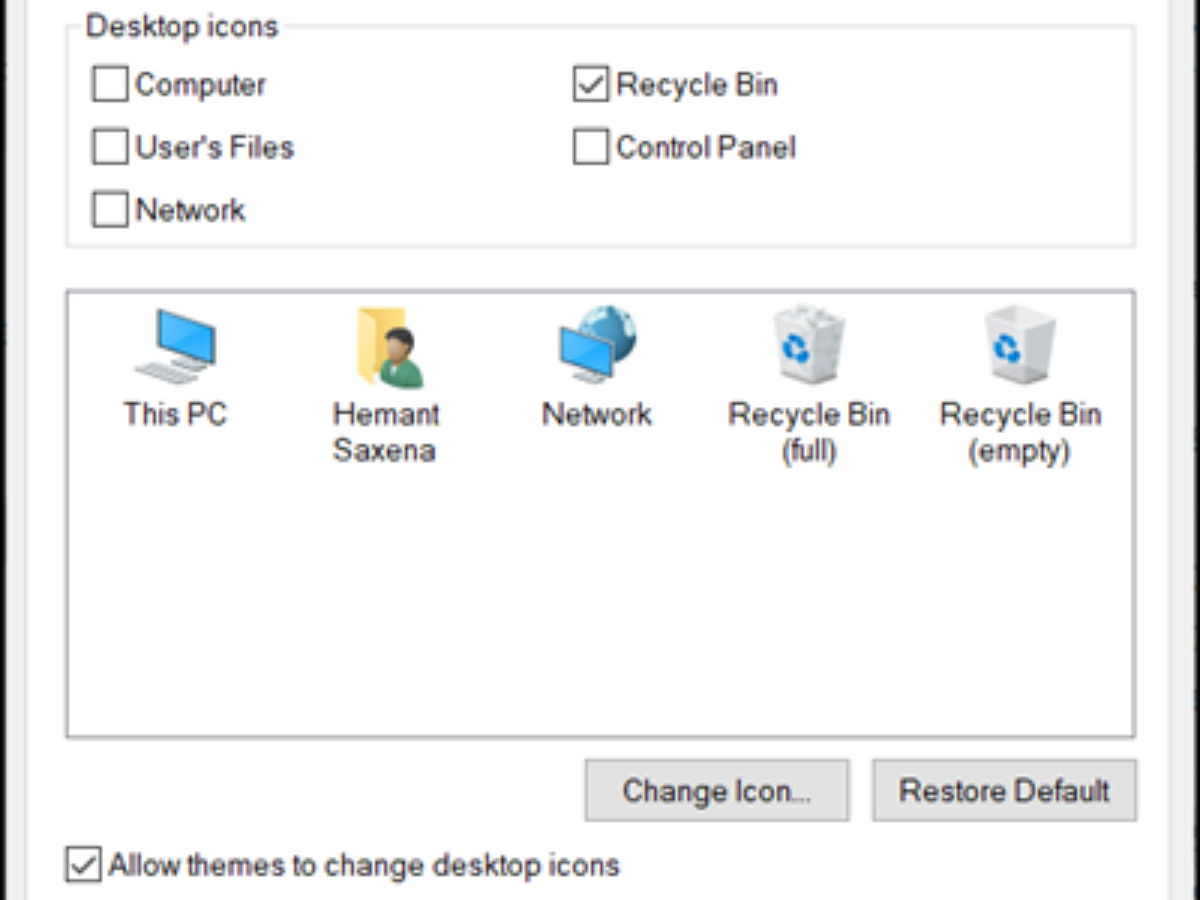Enable the Control Panel checkbox

(591, 147)
